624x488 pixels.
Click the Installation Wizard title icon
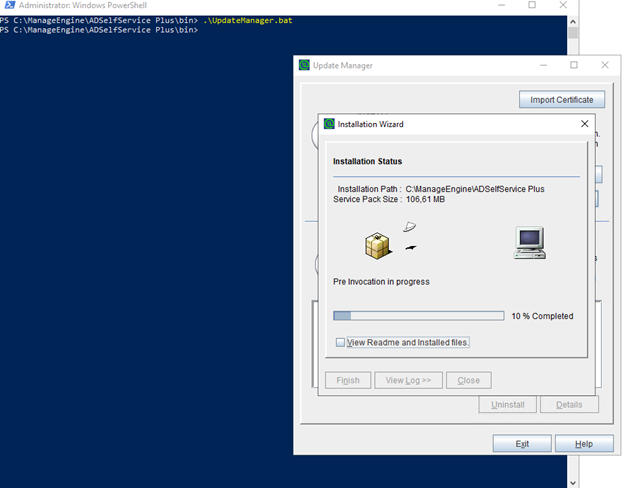329,124
